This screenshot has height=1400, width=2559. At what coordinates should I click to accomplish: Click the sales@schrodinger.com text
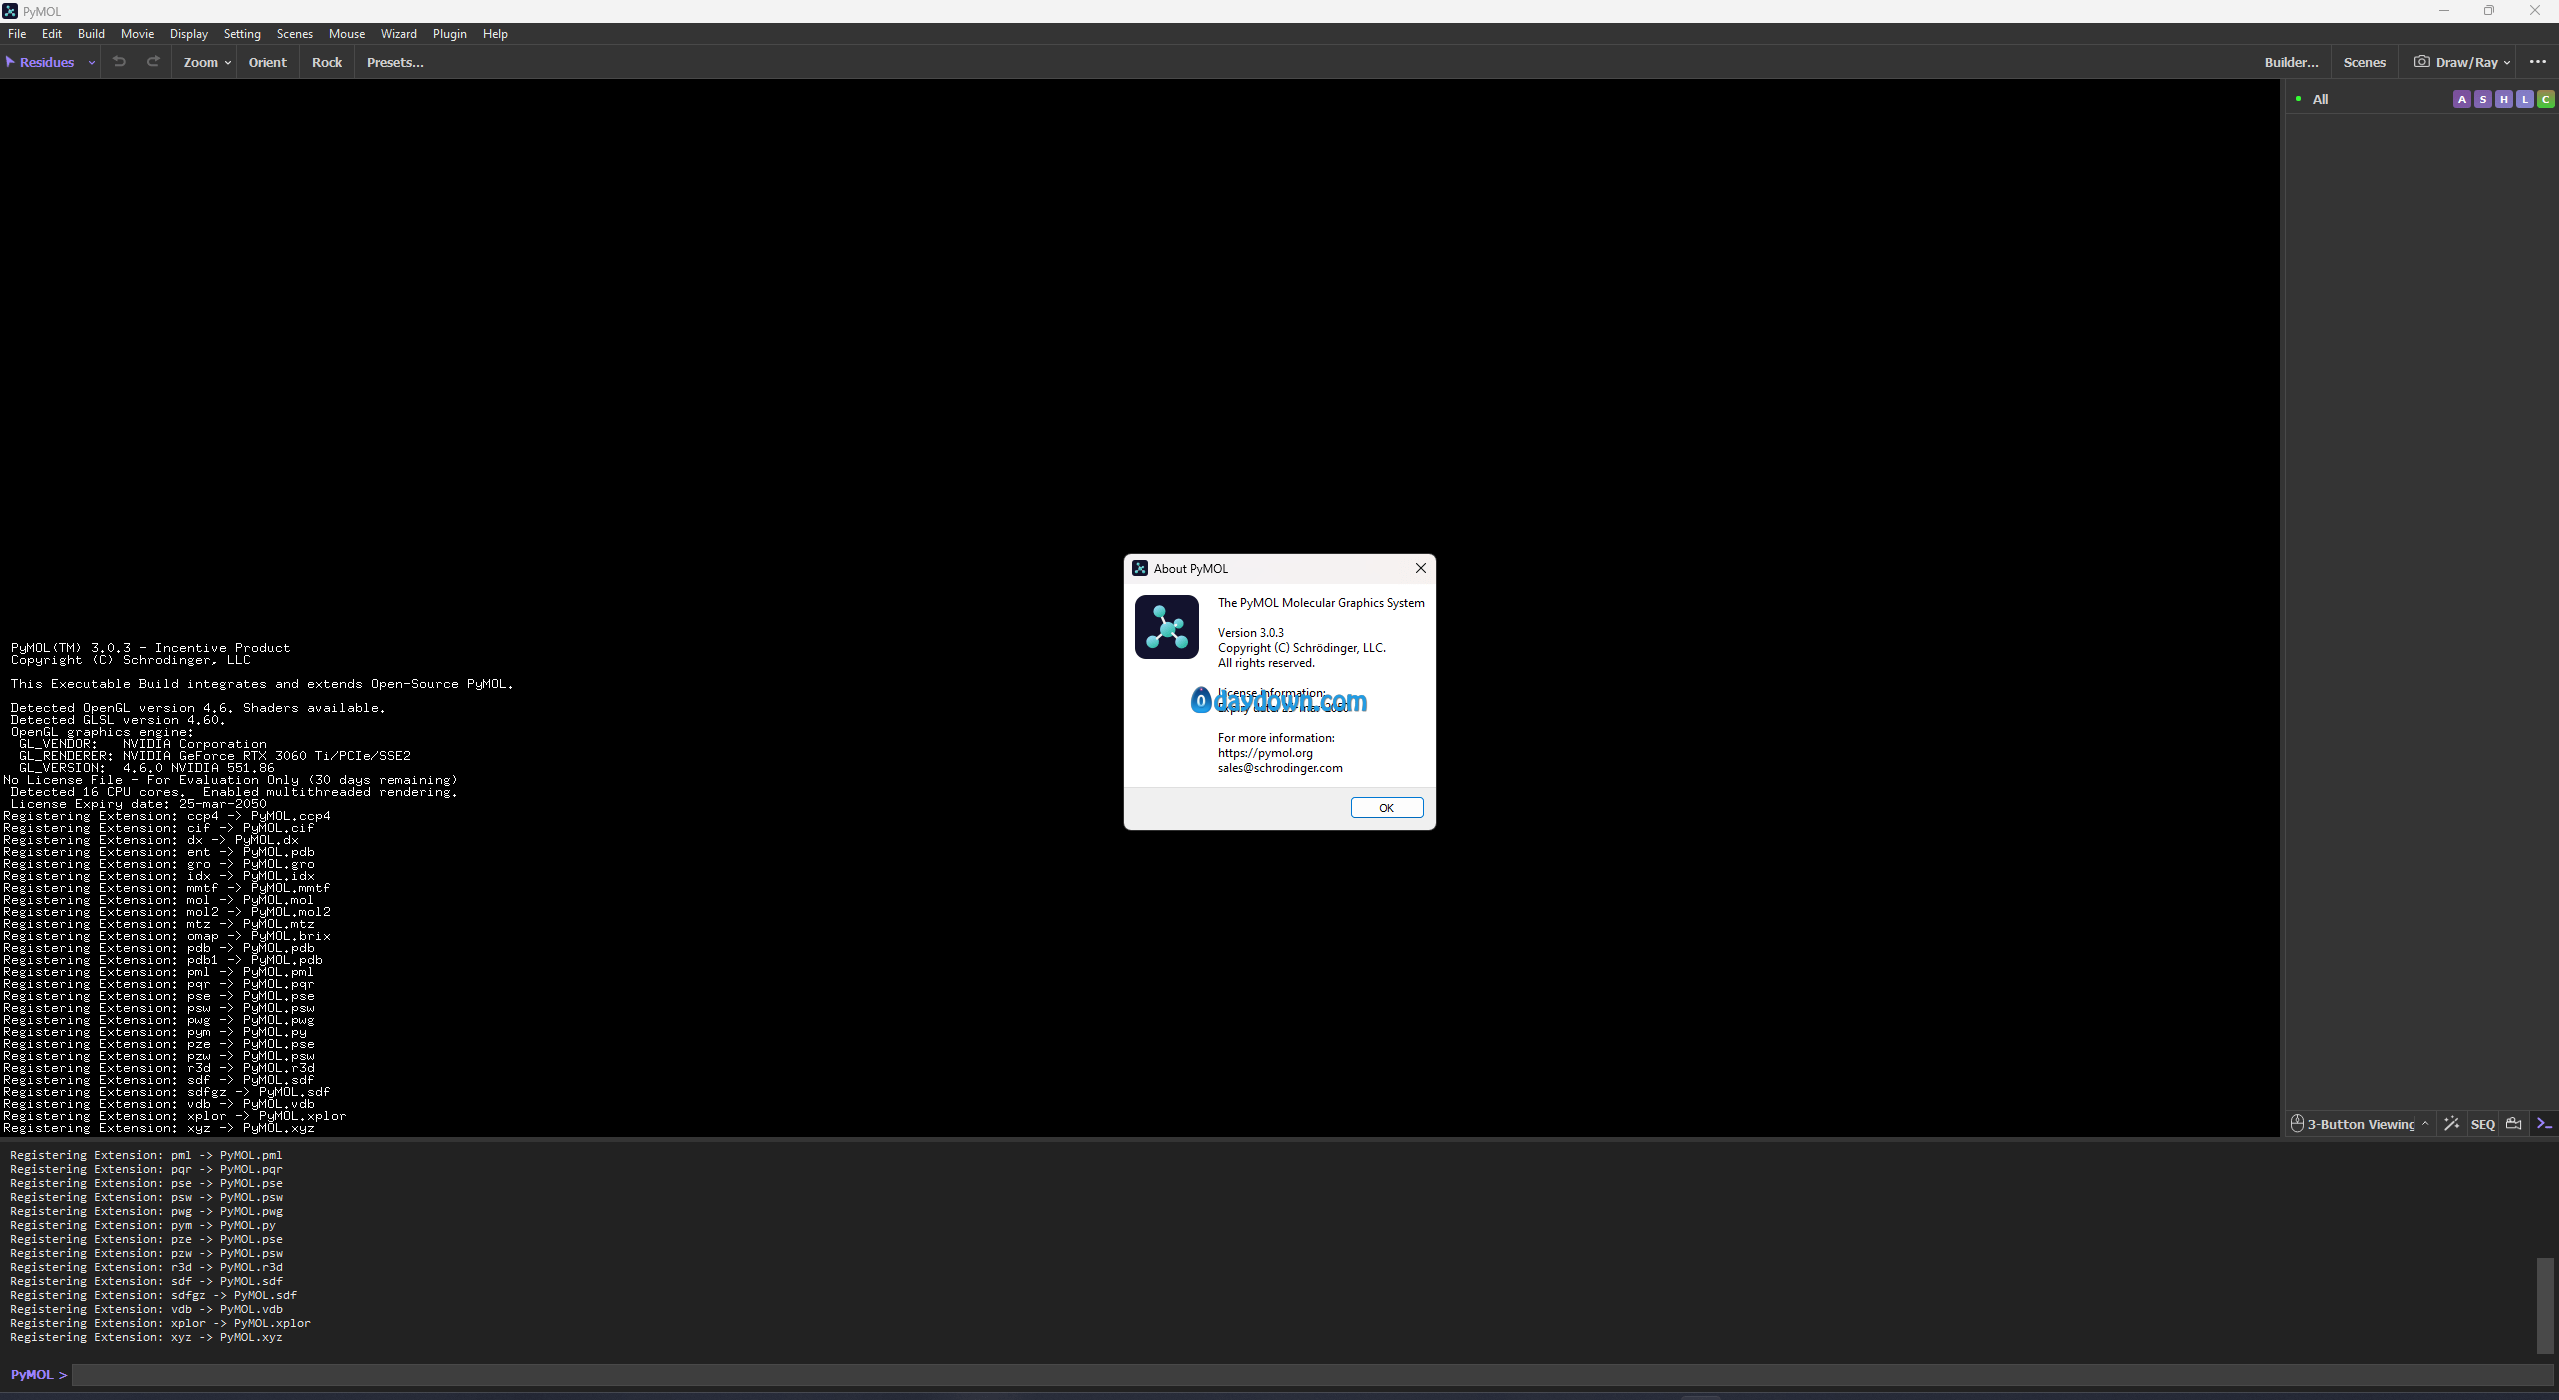pyautogui.click(x=1280, y=768)
